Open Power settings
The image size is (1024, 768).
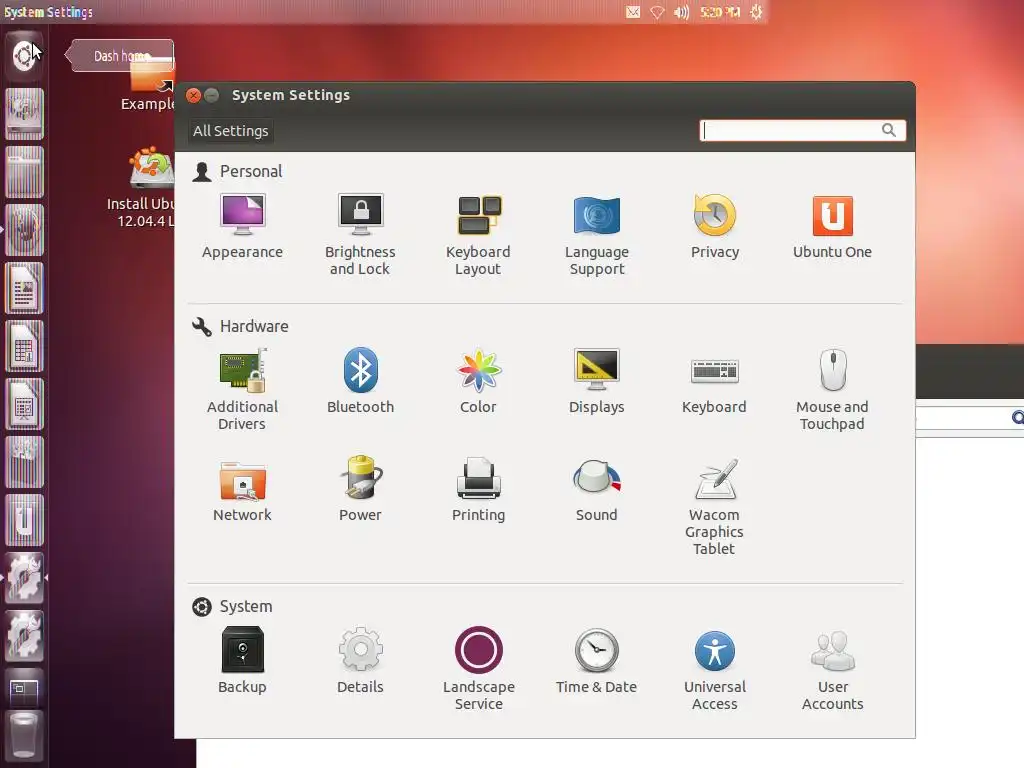(x=360, y=490)
